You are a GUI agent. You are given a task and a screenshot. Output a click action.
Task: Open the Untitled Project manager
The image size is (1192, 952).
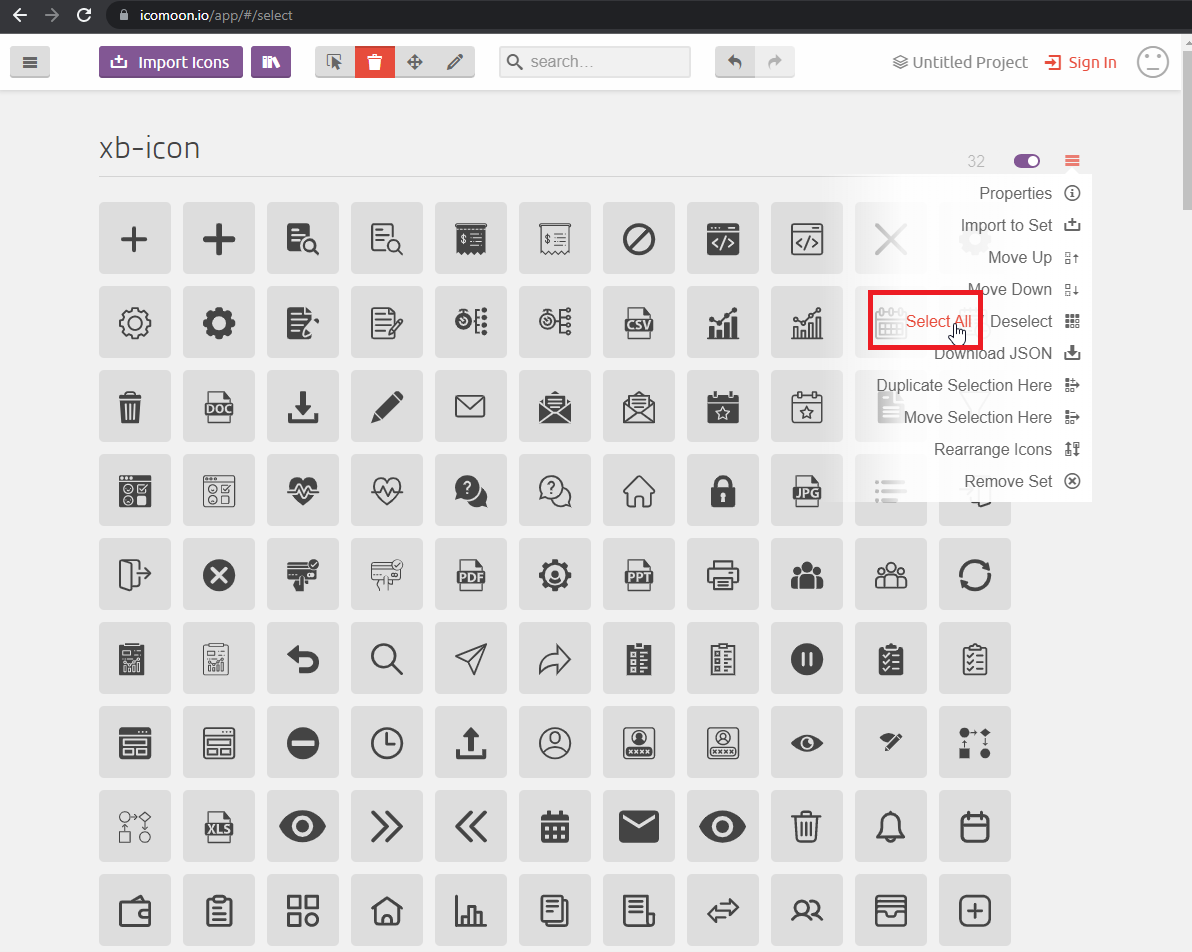[959, 62]
